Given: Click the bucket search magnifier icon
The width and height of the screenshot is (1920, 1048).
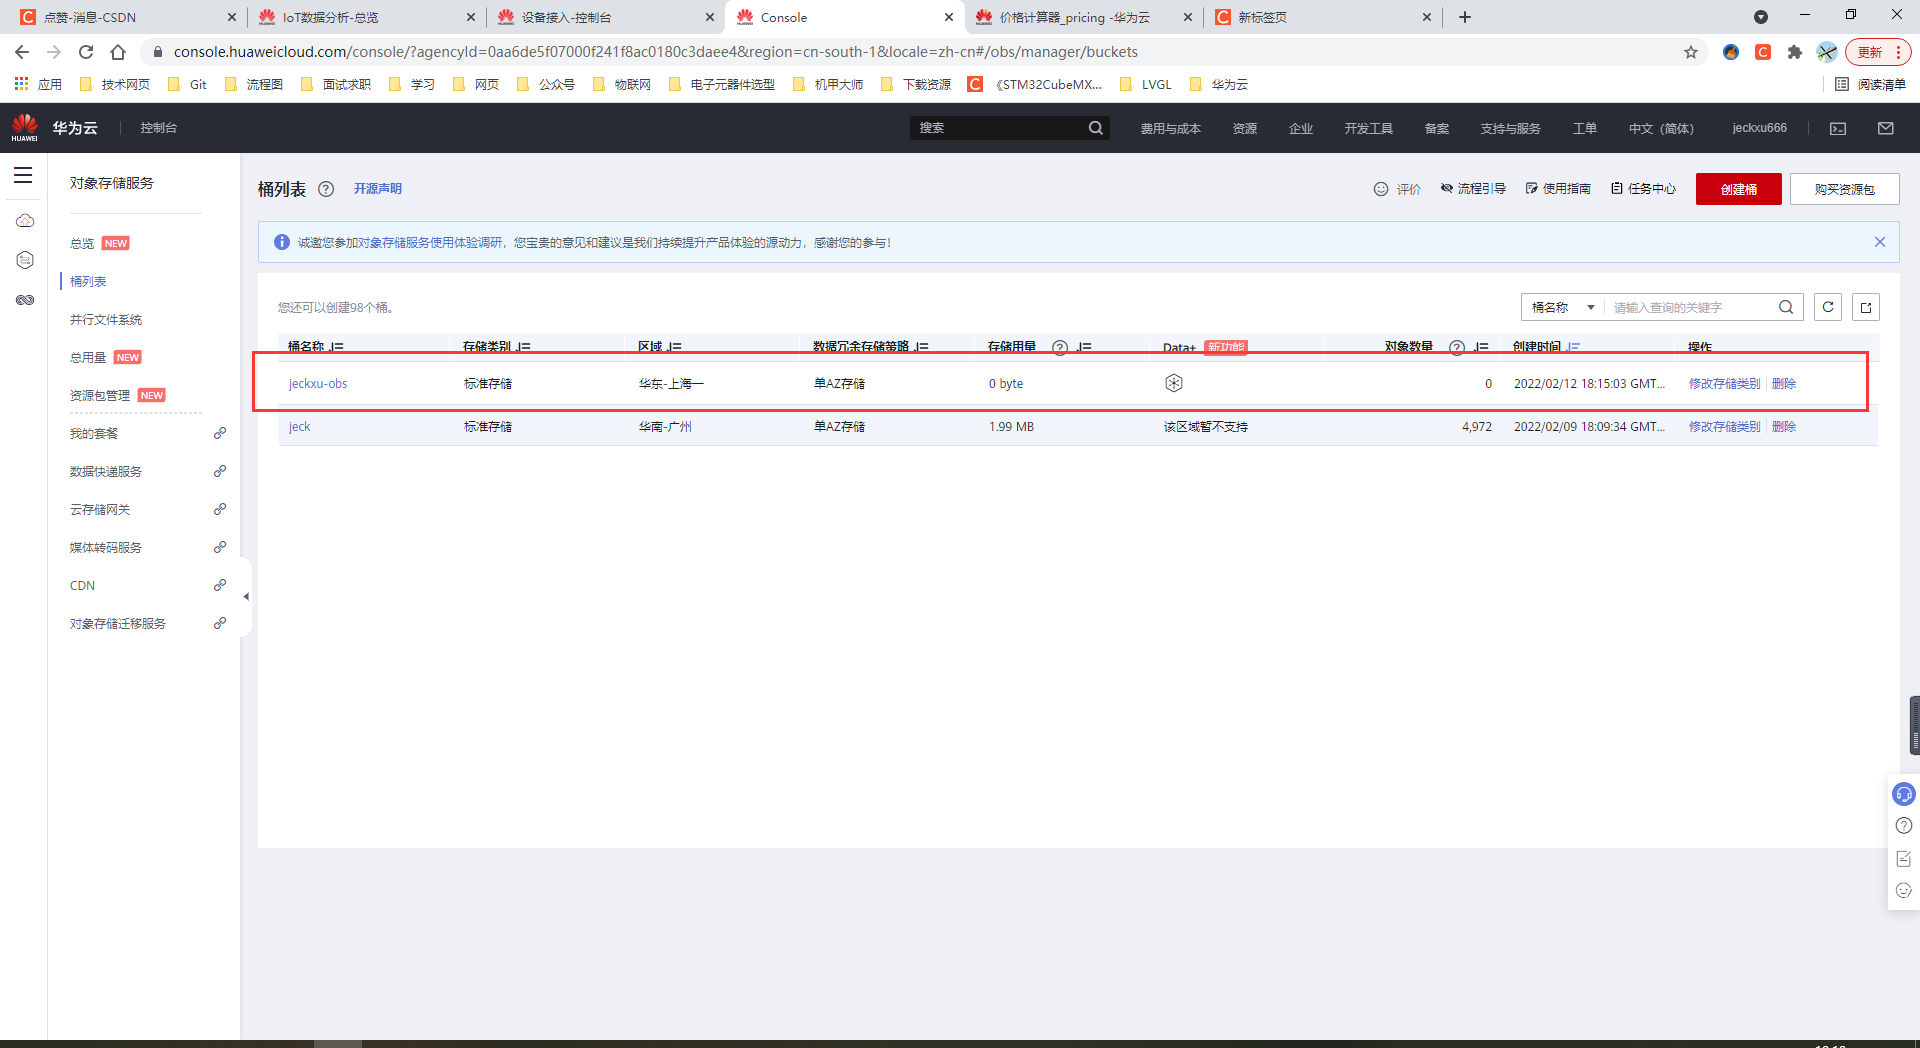Looking at the screenshot, I should click(1786, 307).
